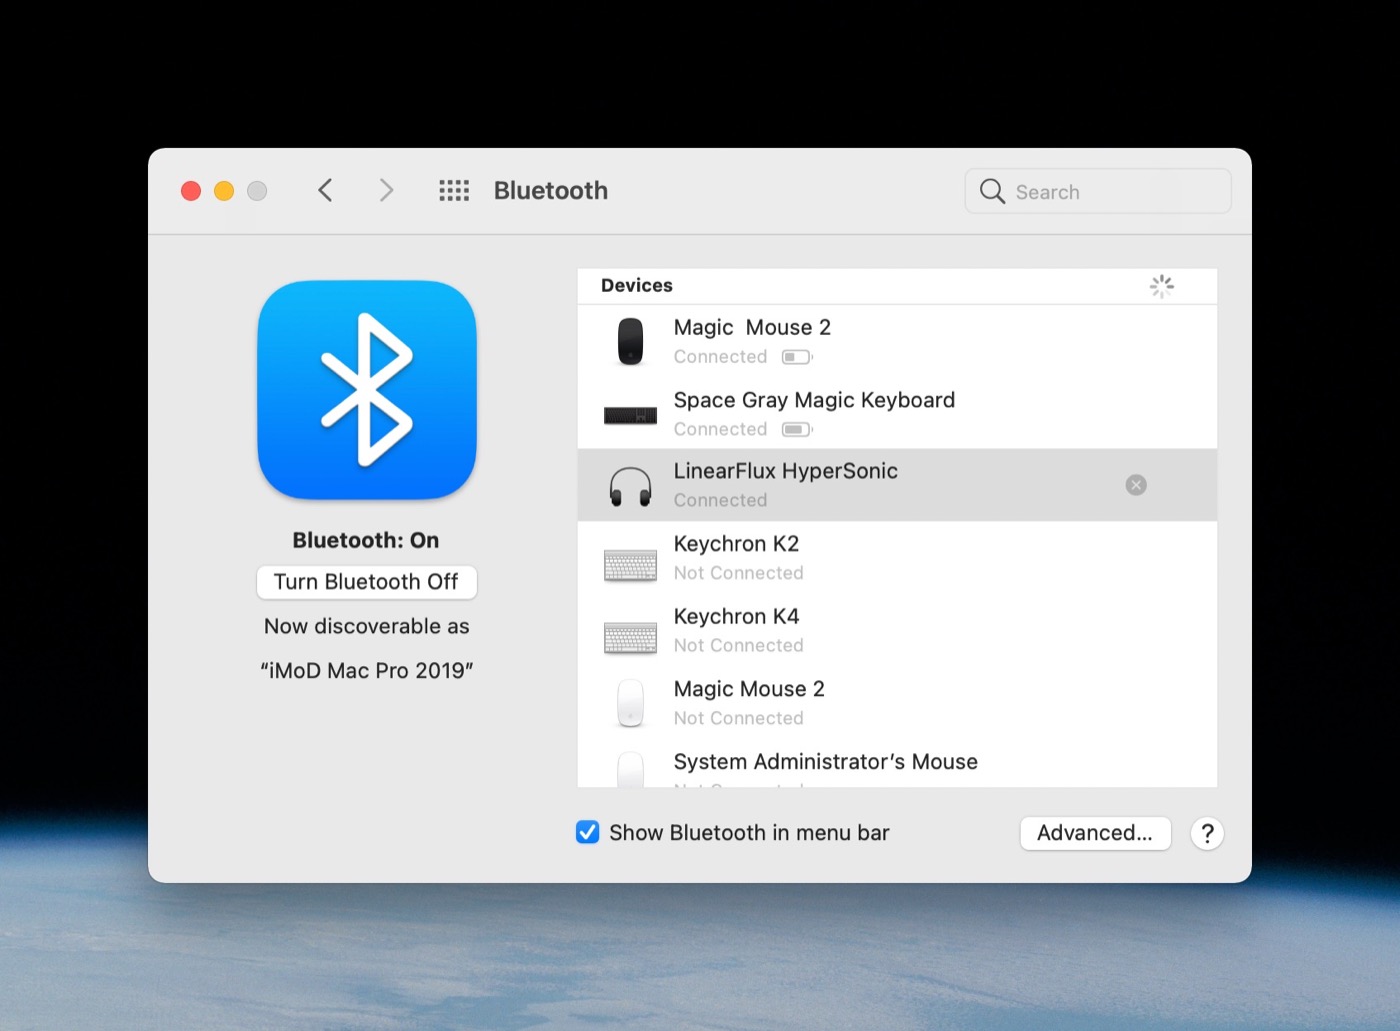Open Advanced Bluetooth options
Screen dimensions: 1400x1031
click(x=1095, y=833)
